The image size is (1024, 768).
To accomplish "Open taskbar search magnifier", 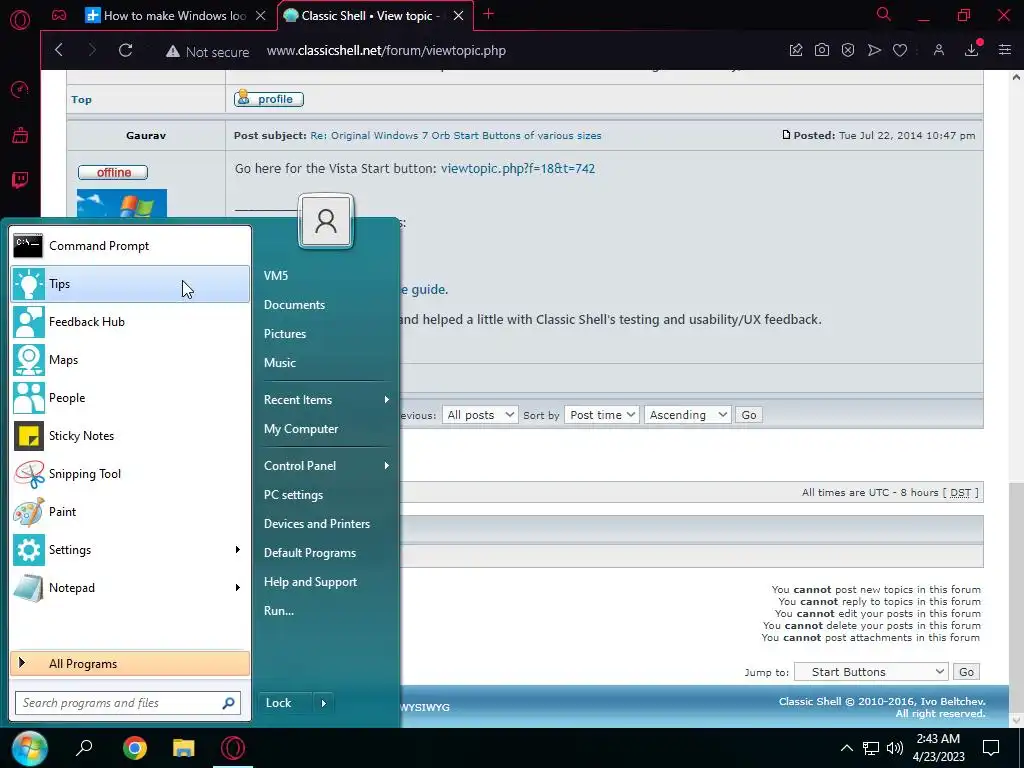I will tap(84, 748).
